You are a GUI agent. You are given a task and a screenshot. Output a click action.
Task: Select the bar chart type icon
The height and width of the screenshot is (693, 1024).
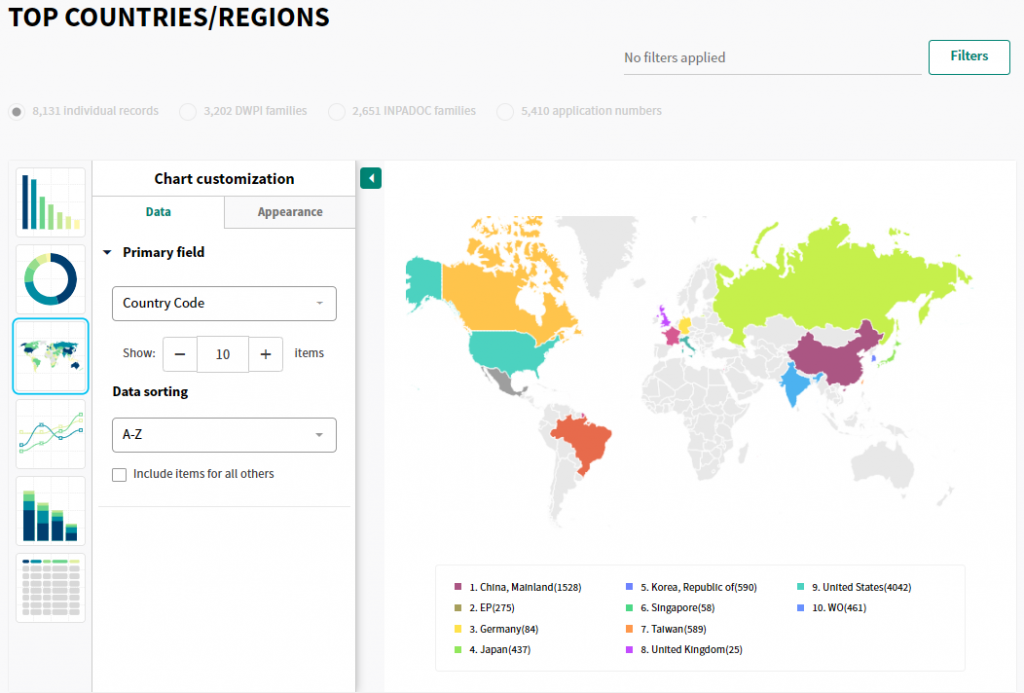pos(51,202)
